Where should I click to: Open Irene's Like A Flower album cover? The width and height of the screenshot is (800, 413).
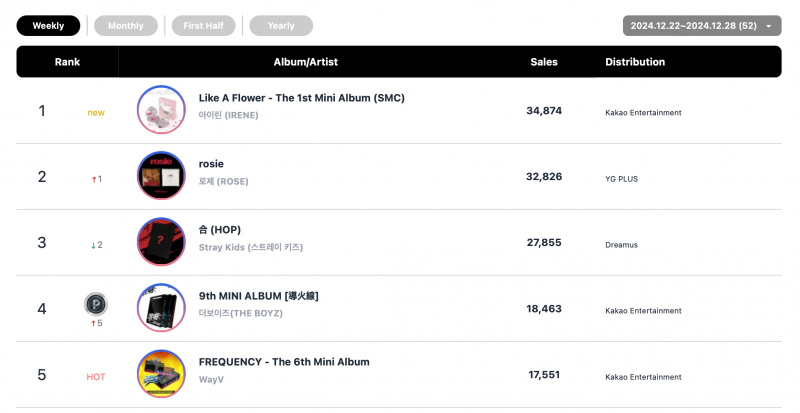(161, 110)
